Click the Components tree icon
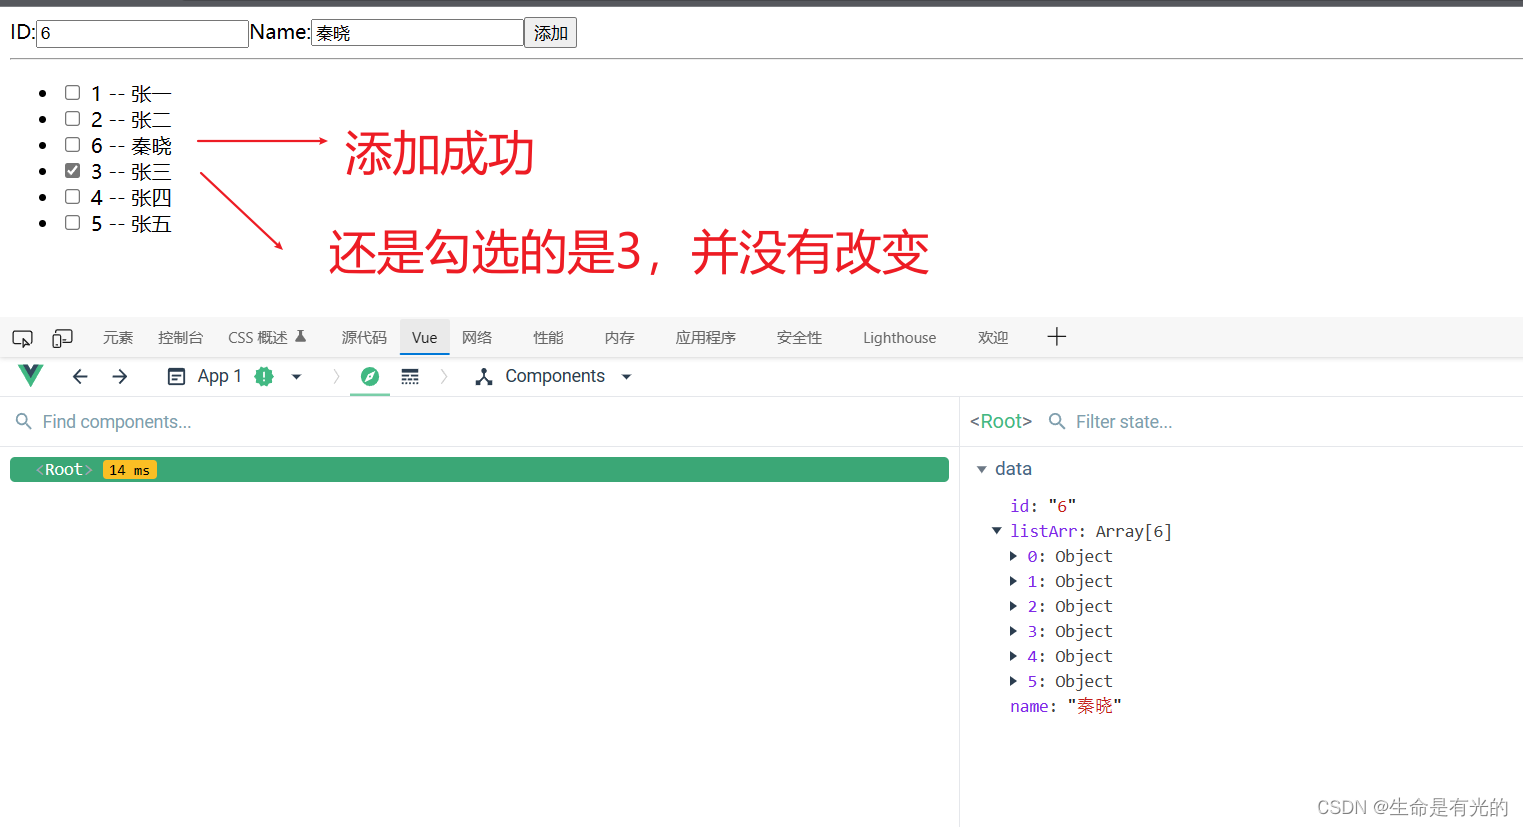The height and width of the screenshot is (827, 1523). tap(484, 377)
